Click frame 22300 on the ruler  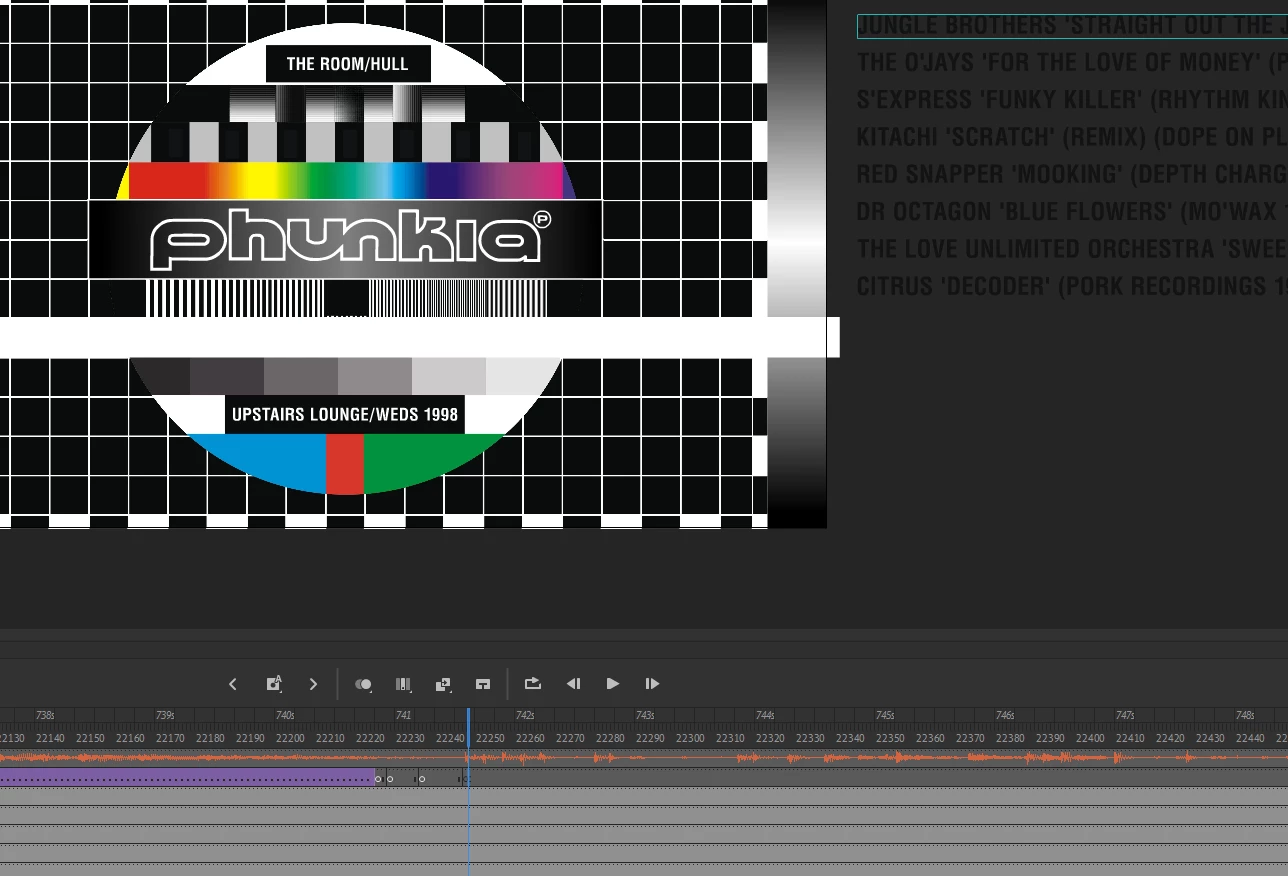click(690, 738)
